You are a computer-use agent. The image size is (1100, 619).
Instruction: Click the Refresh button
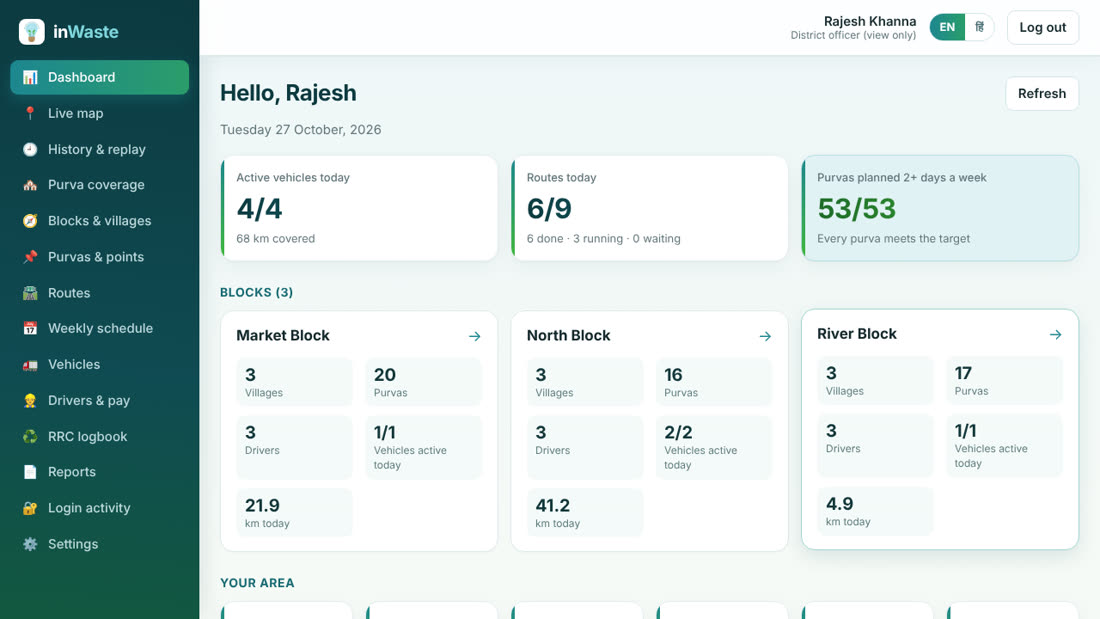point(1042,93)
